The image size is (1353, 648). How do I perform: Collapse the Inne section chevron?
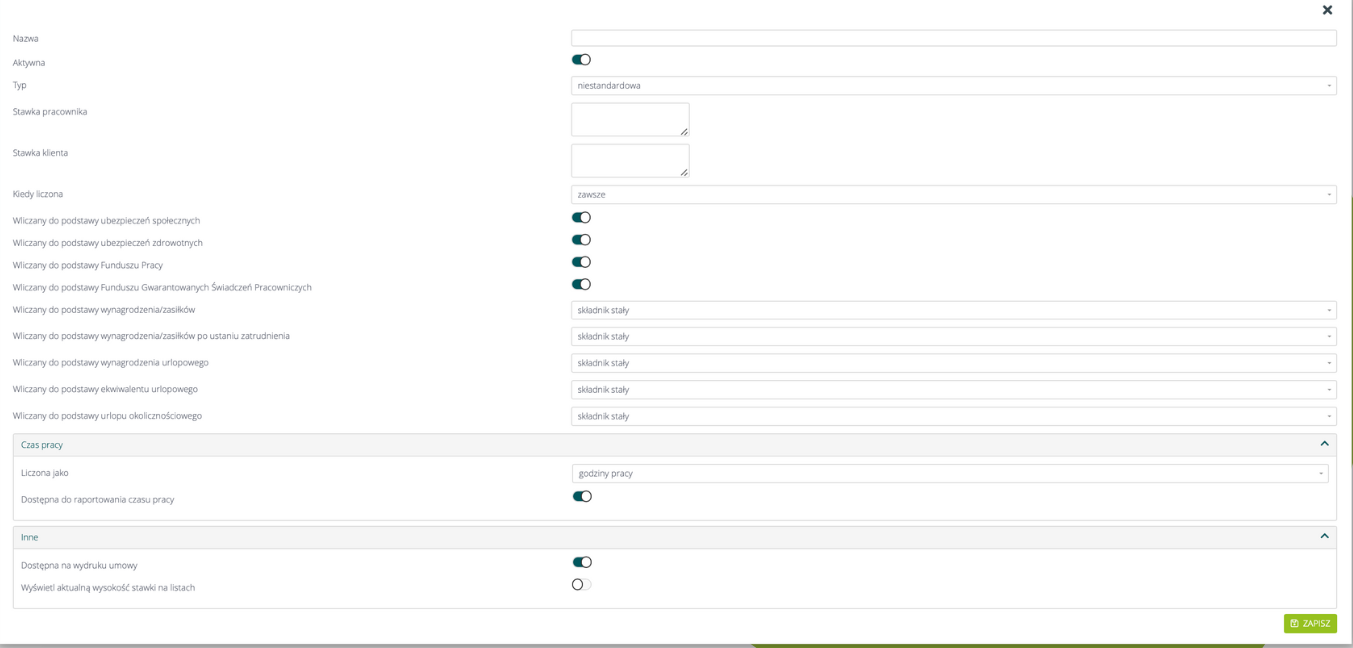click(1324, 537)
